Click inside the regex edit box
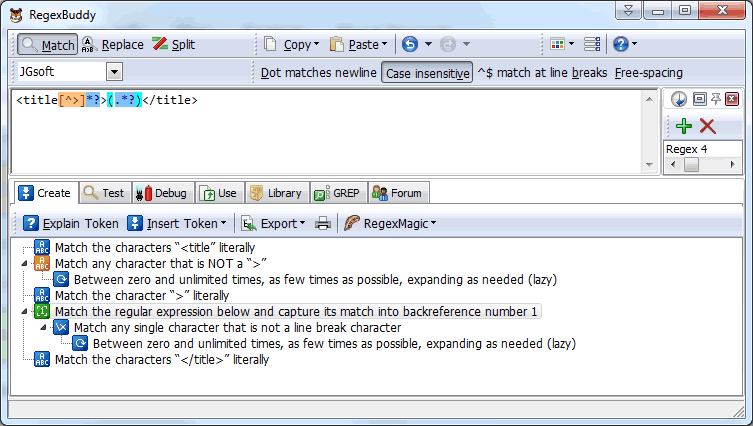The image size is (753, 426). click(x=327, y=132)
